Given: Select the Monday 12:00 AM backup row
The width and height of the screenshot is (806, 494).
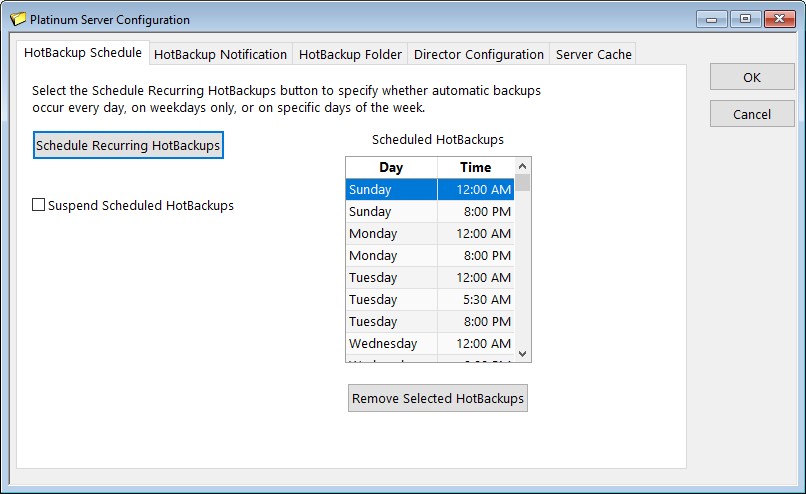Looking at the screenshot, I should (x=429, y=234).
